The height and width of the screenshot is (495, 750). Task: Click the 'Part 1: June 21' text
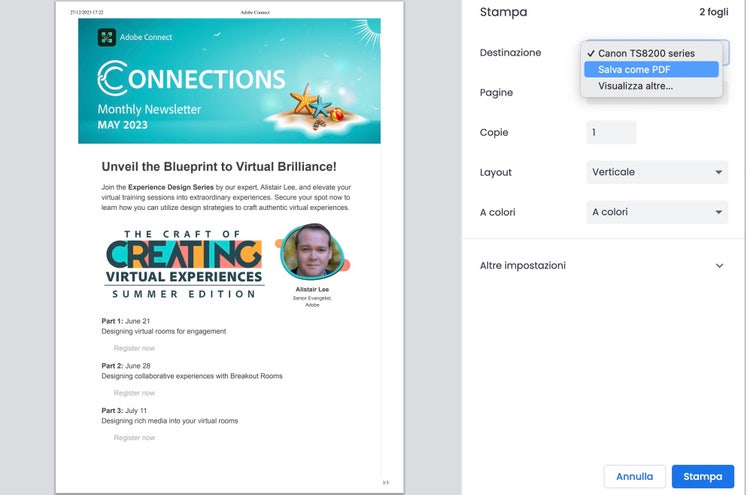tap(125, 321)
